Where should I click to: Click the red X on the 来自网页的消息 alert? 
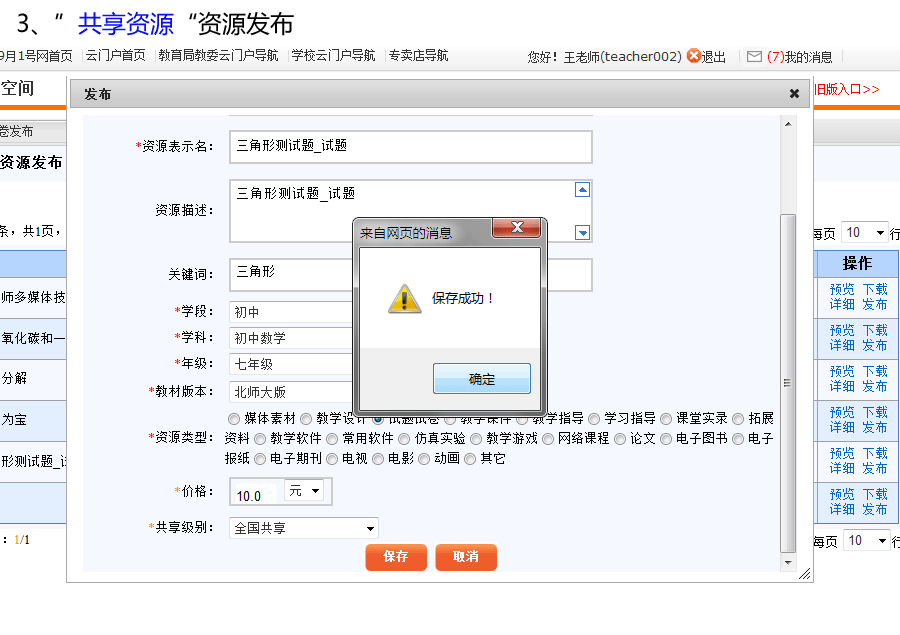(516, 228)
